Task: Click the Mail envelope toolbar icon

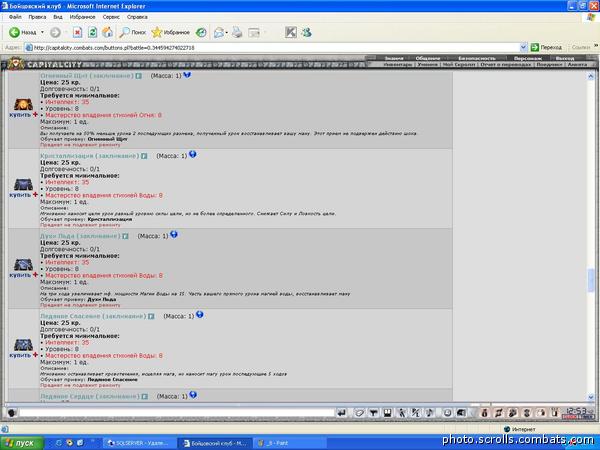Action: click(x=219, y=33)
